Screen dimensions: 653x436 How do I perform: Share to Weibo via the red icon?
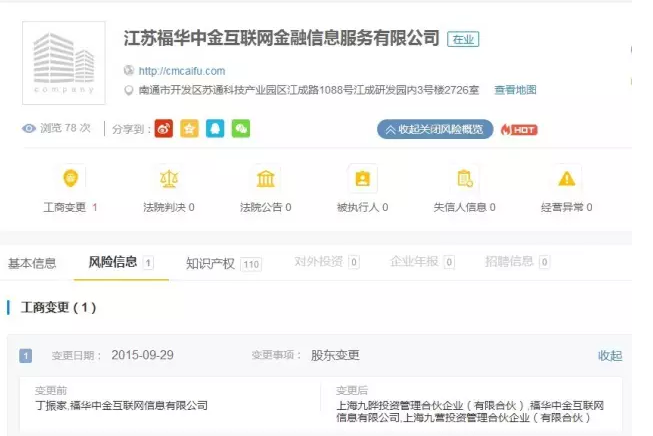pyautogui.click(x=164, y=129)
